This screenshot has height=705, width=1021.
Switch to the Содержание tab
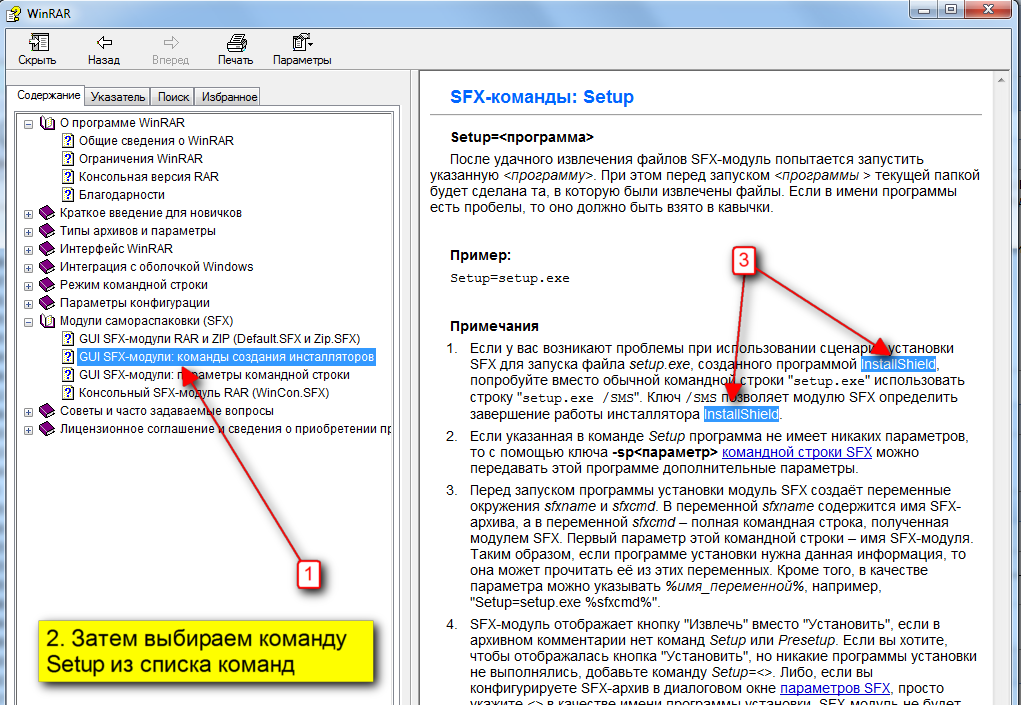click(48, 95)
